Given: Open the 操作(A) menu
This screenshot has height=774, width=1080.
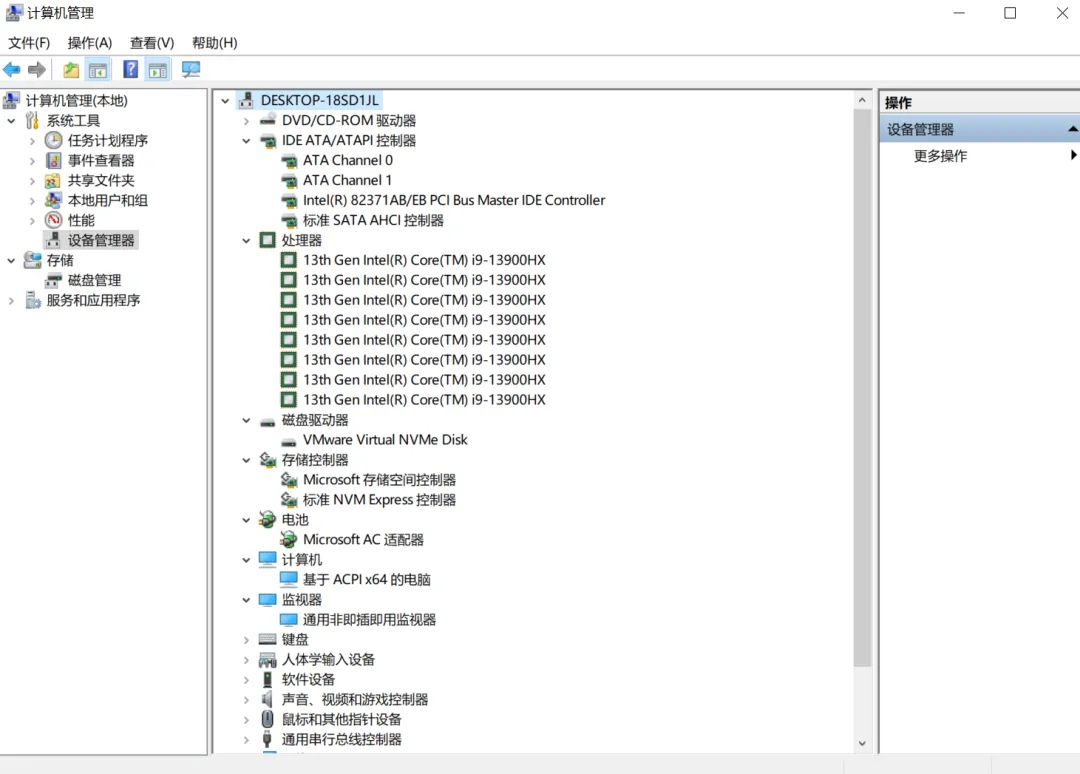Looking at the screenshot, I should click(x=90, y=43).
